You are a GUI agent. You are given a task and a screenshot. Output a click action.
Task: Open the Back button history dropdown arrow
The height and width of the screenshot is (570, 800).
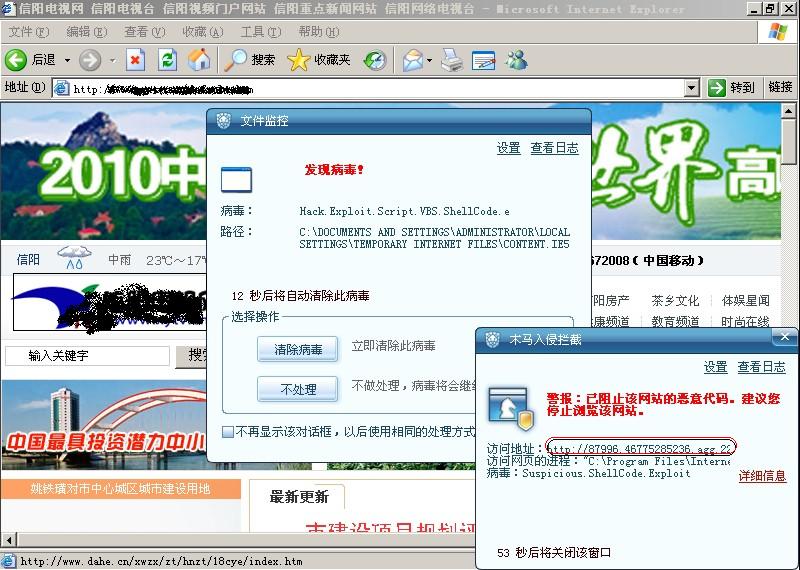67,60
